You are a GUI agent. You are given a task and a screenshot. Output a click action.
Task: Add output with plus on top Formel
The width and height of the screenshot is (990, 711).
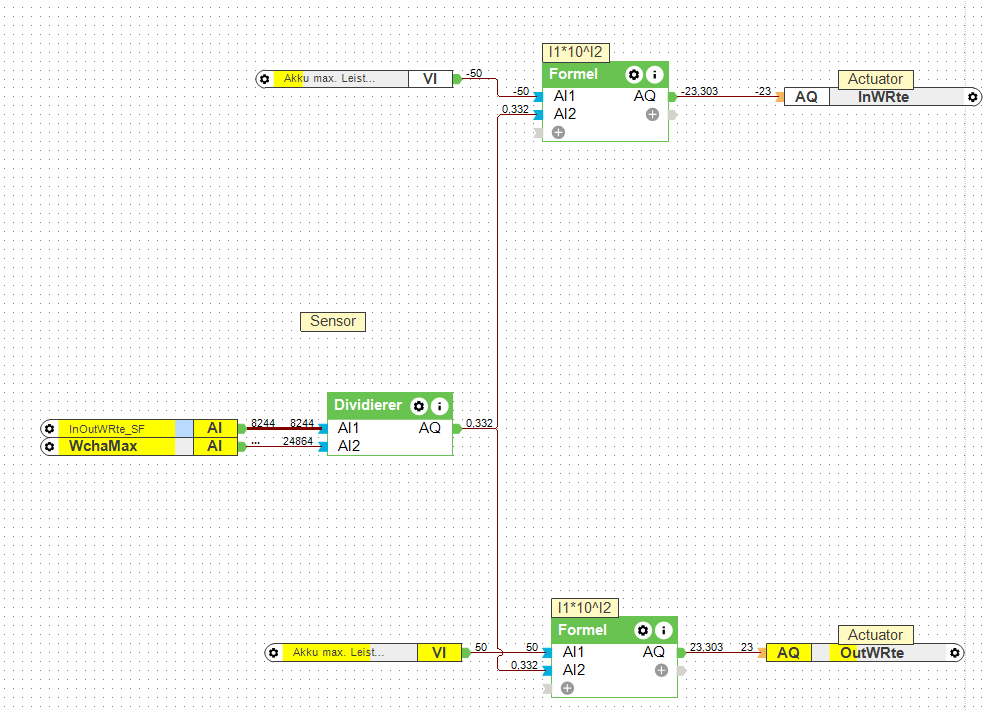pos(652,114)
